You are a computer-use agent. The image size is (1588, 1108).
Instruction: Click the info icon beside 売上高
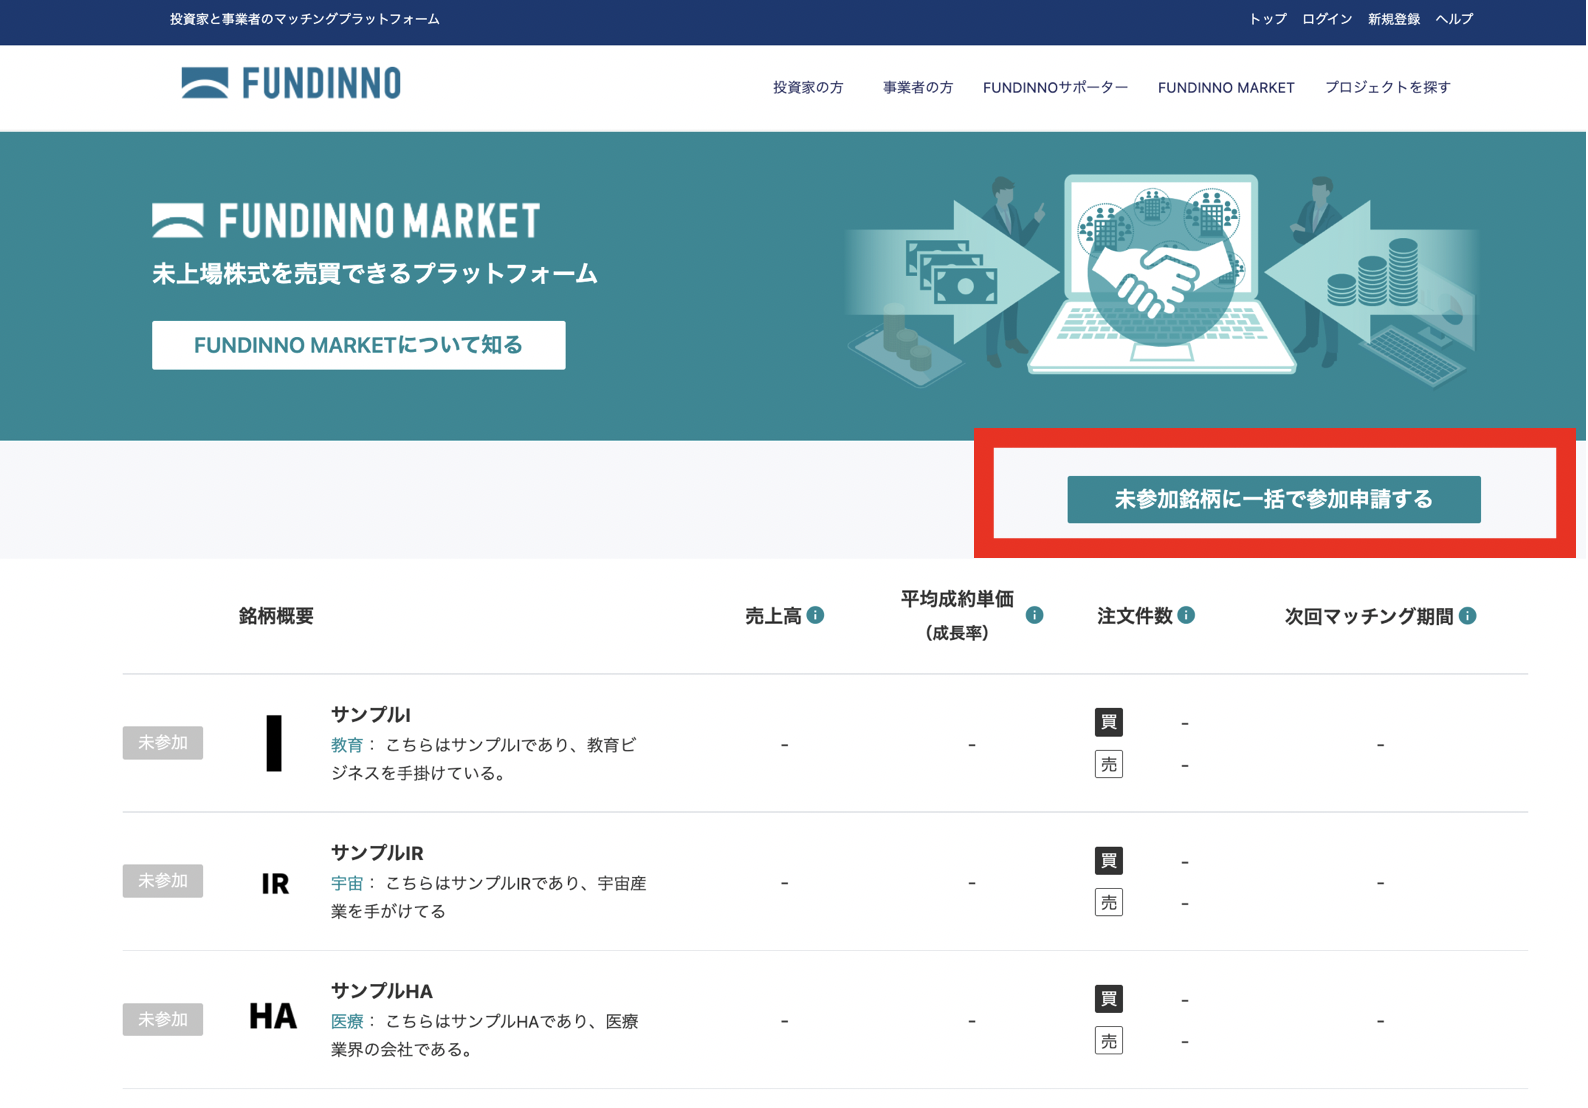(x=816, y=616)
